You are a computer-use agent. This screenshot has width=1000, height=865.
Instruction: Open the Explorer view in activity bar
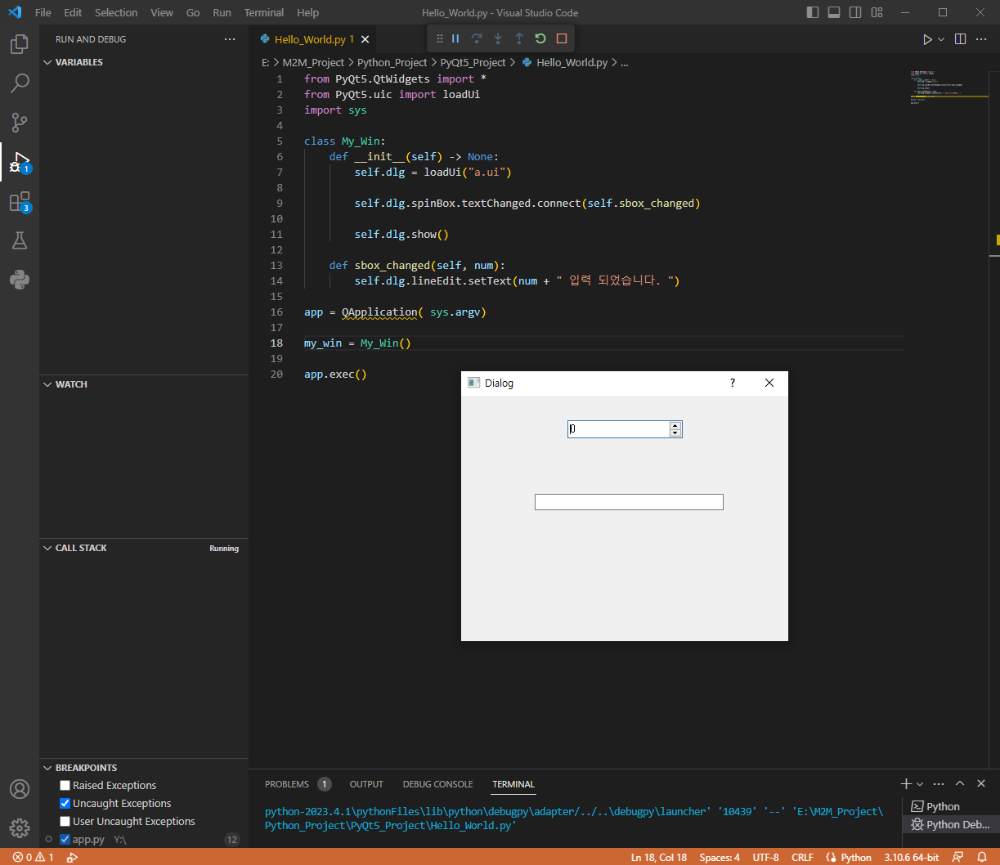click(19, 44)
